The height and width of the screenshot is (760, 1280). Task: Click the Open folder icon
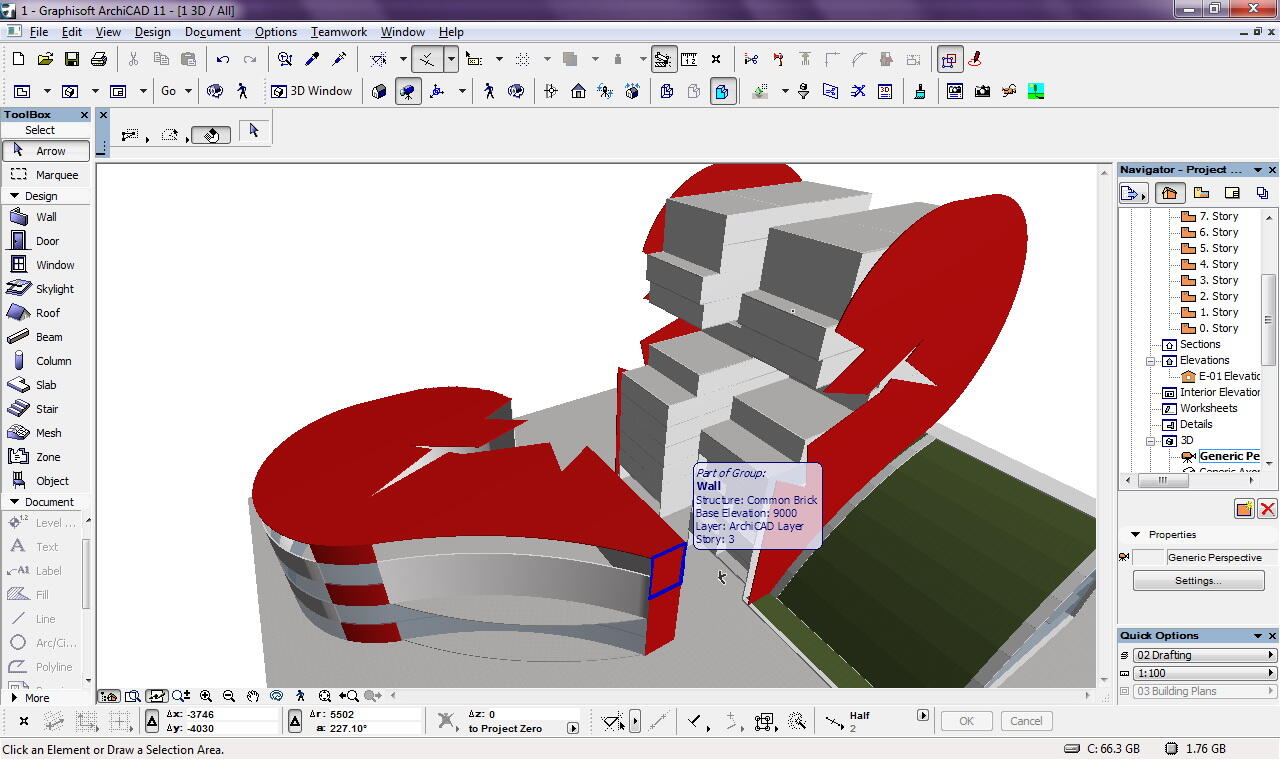(x=45, y=59)
